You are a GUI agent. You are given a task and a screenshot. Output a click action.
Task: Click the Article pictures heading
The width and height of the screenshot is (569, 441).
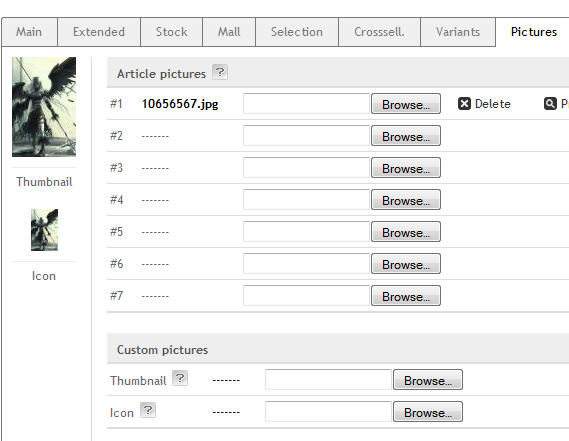click(x=161, y=74)
